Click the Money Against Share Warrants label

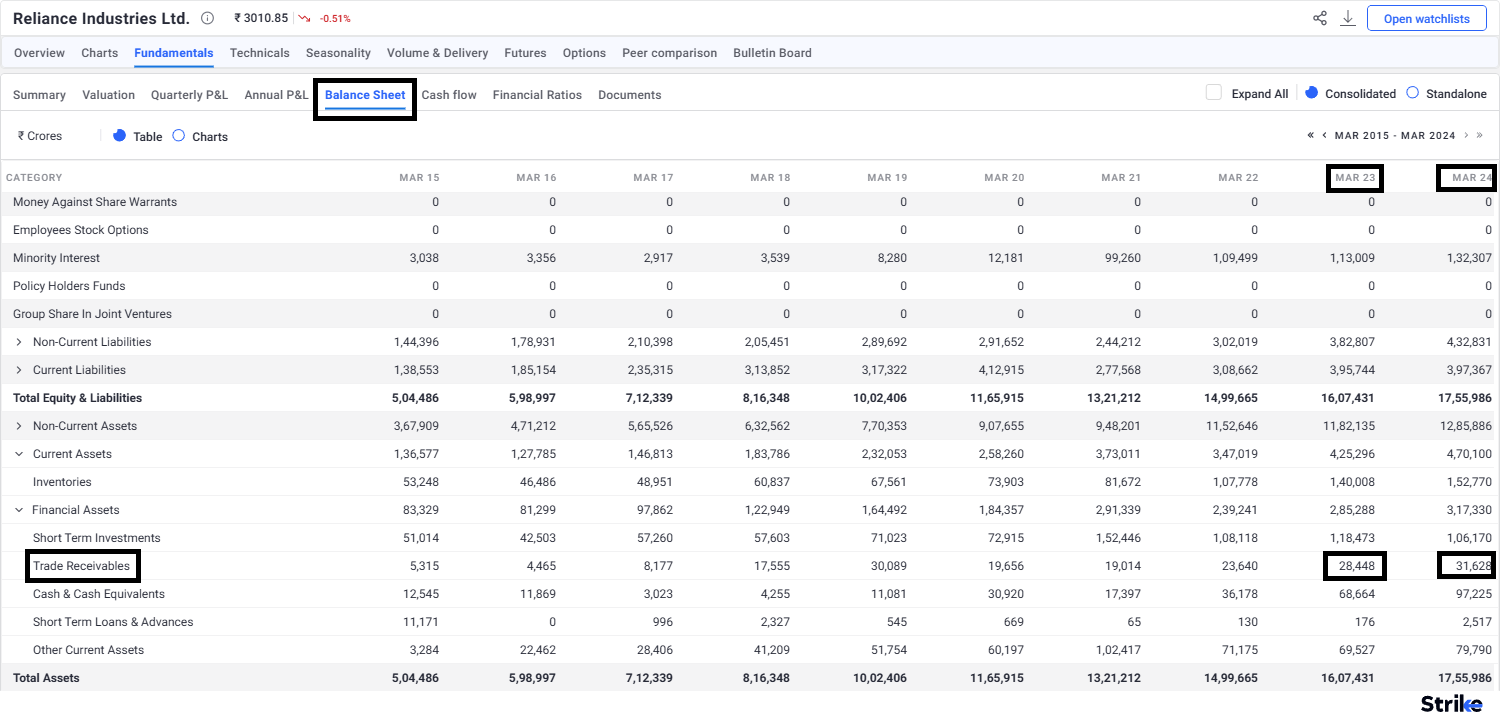coord(95,202)
